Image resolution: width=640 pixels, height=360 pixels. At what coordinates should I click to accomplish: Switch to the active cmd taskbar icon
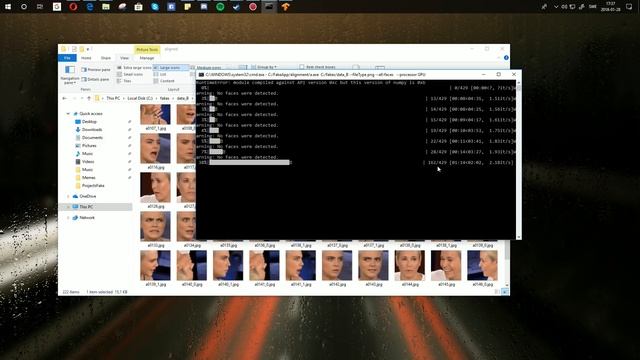pos(269,7)
